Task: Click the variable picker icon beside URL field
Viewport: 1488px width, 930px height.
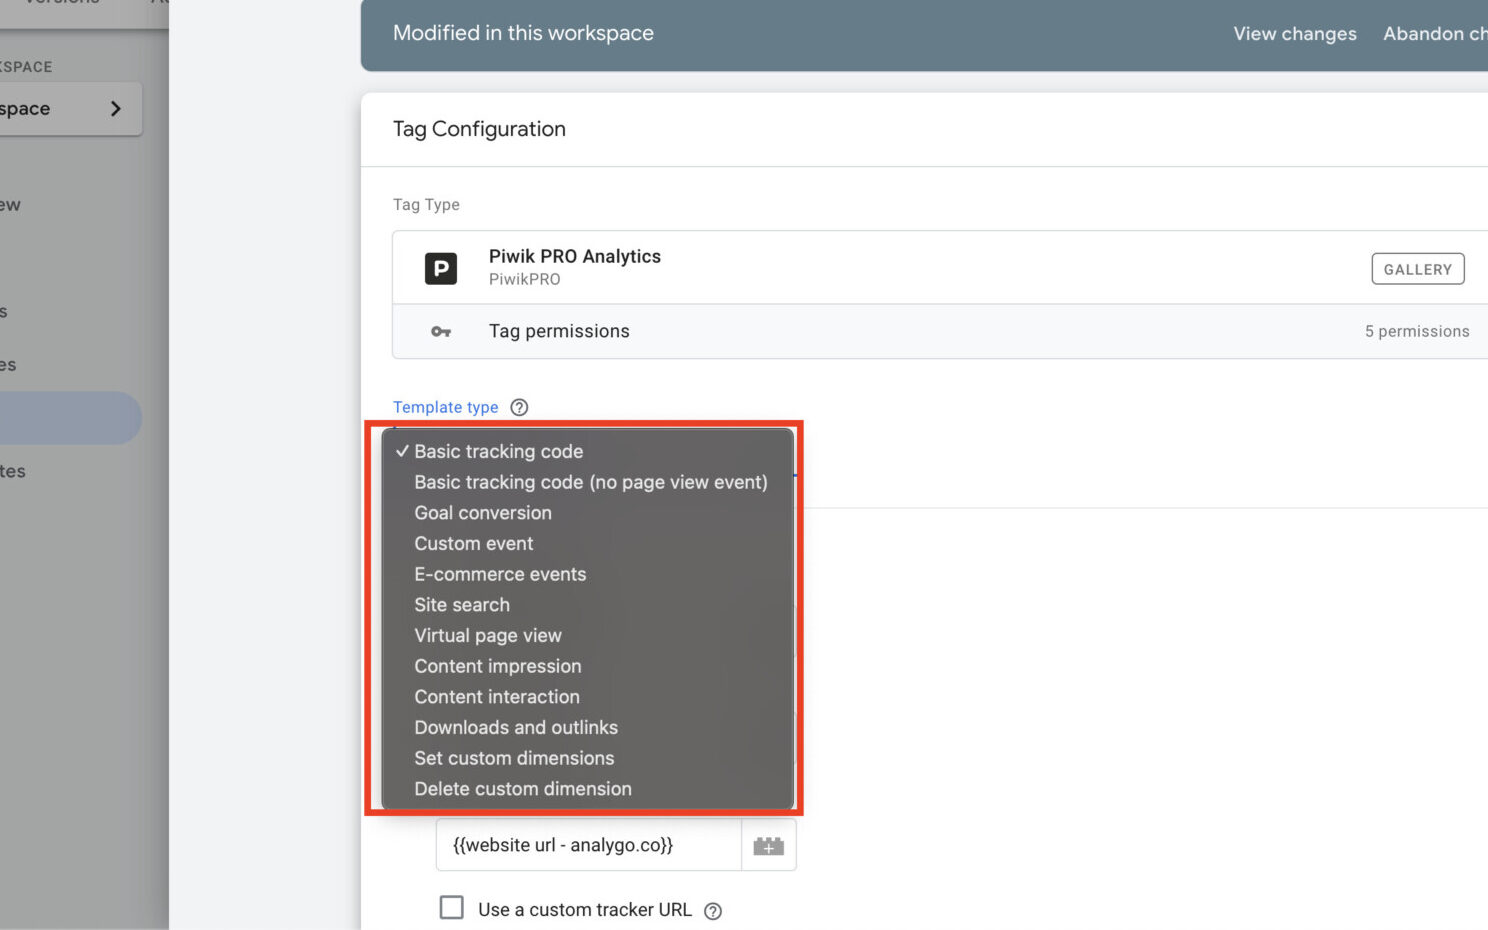Action: (768, 846)
